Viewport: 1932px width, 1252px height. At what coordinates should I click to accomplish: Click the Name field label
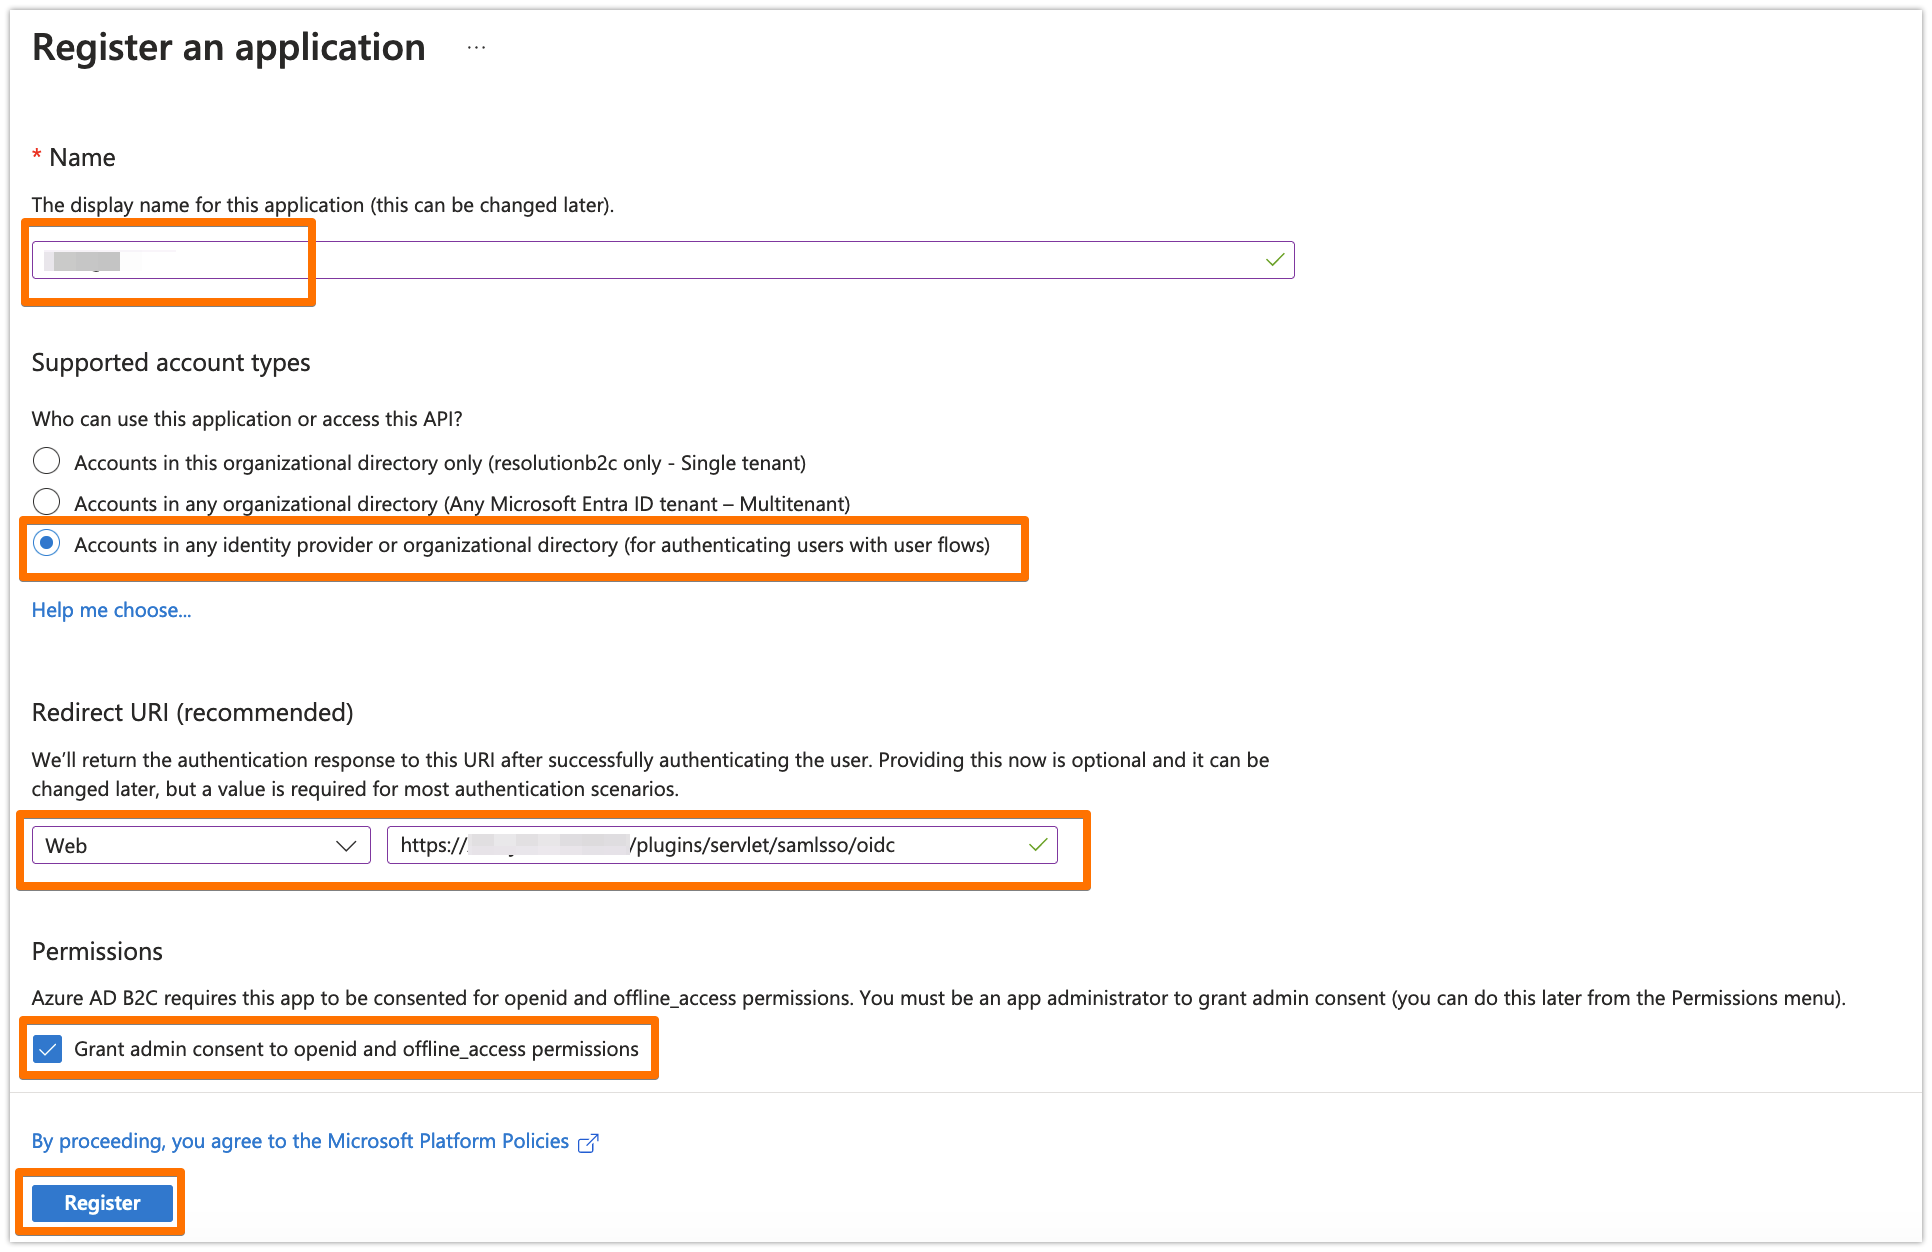coord(82,157)
